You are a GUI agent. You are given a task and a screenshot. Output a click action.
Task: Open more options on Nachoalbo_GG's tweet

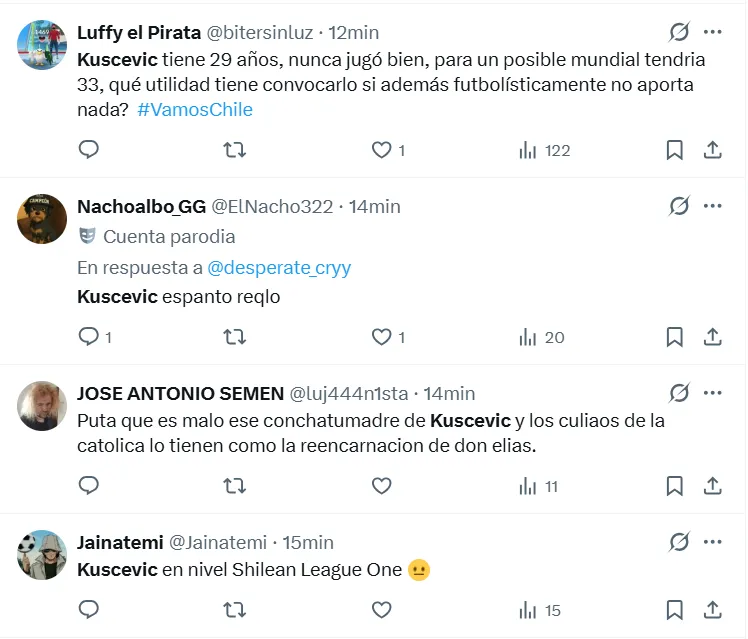point(713,206)
